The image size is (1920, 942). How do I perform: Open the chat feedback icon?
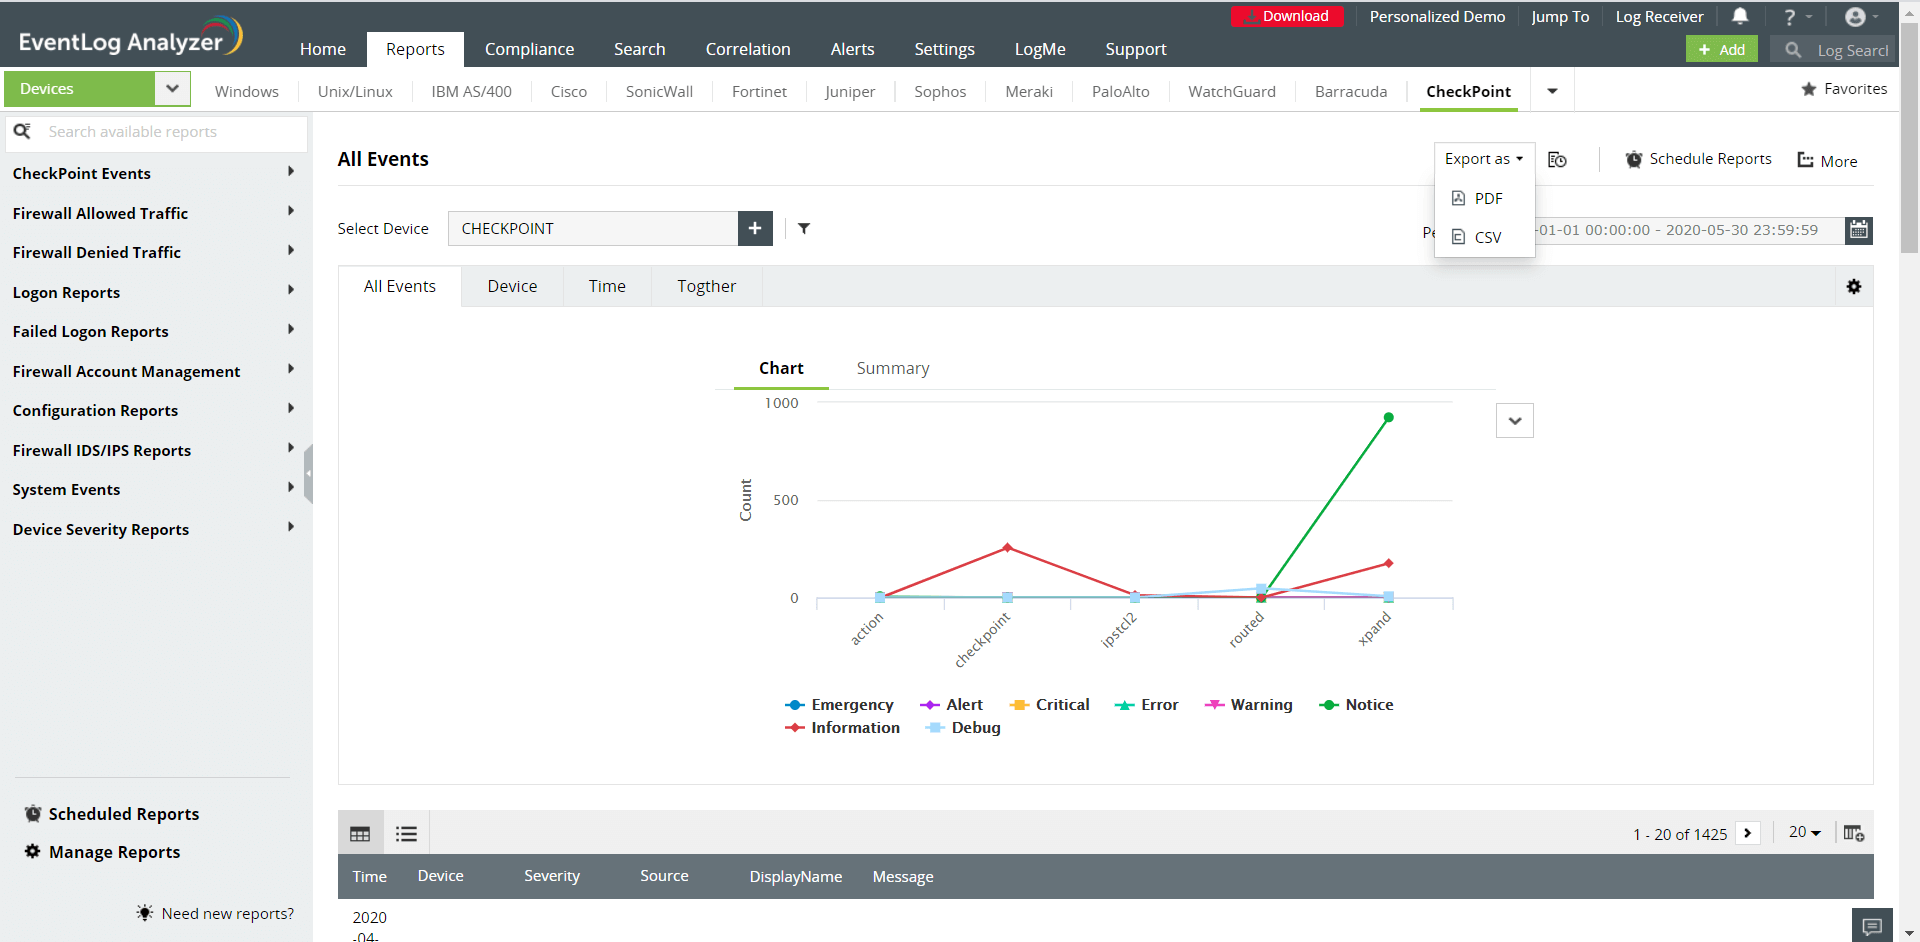click(x=1873, y=925)
